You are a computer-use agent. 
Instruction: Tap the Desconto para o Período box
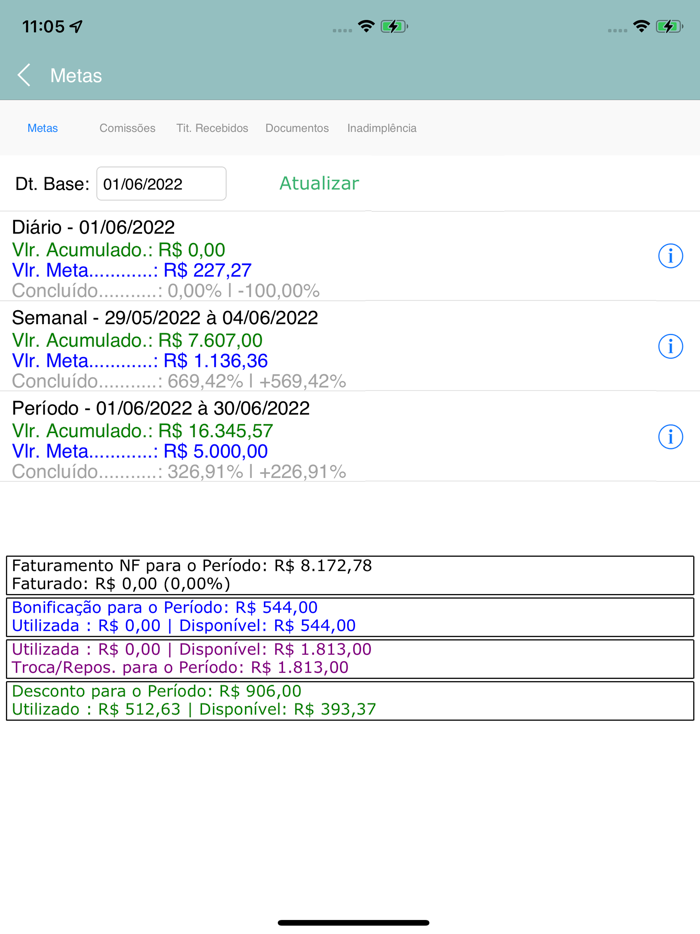coord(350,701)
